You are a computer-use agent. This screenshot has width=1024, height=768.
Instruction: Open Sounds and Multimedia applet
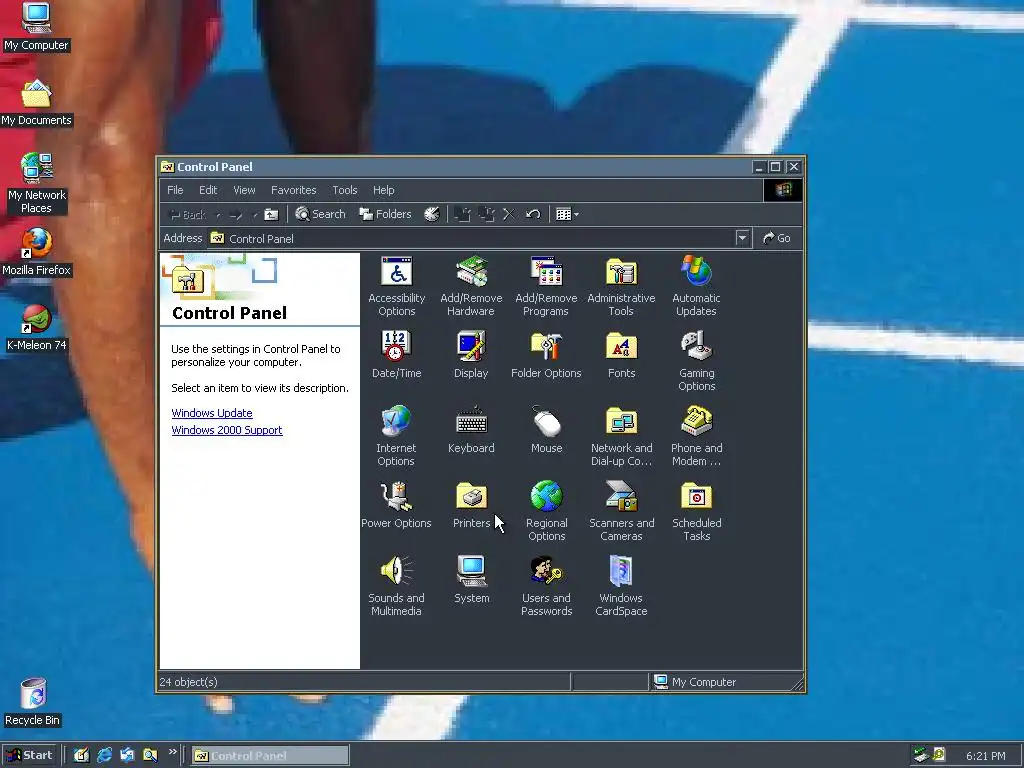pyautogui.click(x=396, y=586)
